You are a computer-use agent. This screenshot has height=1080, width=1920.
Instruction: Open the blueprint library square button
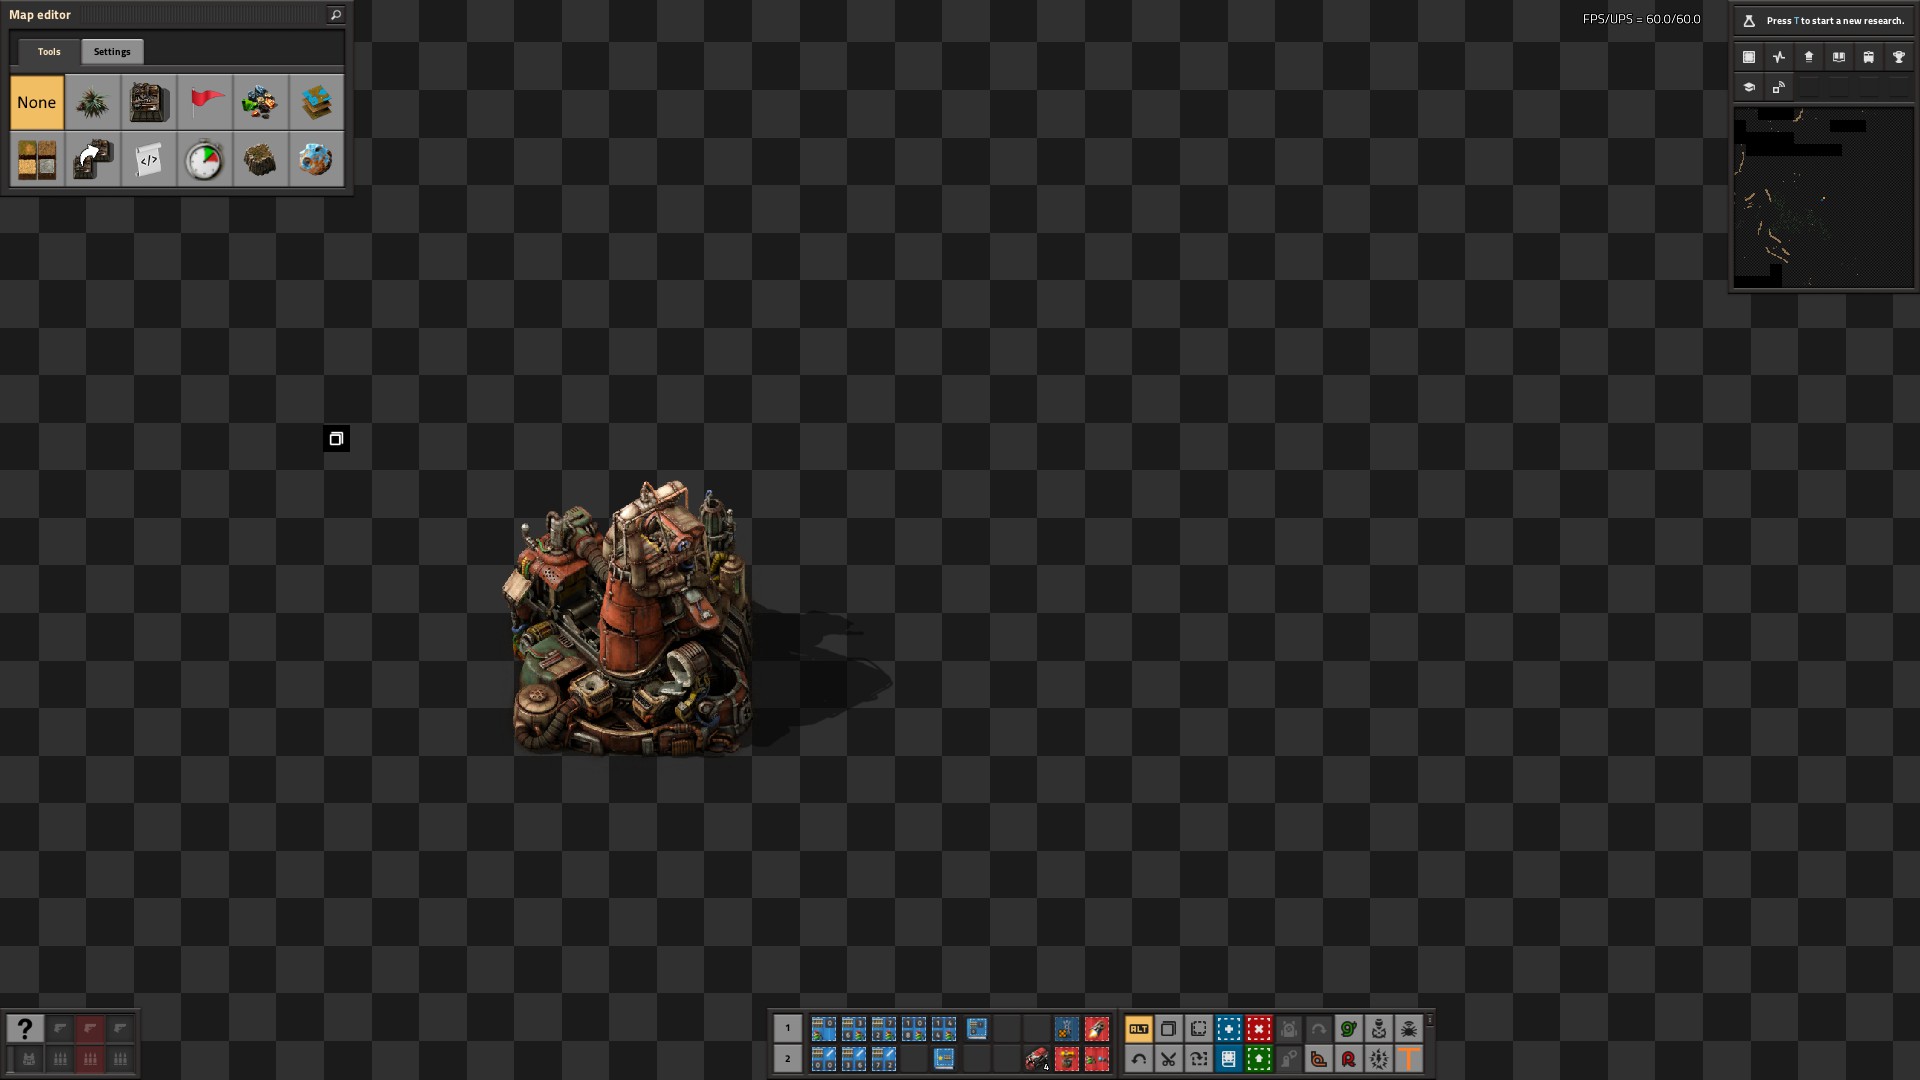click(1749, 57)
